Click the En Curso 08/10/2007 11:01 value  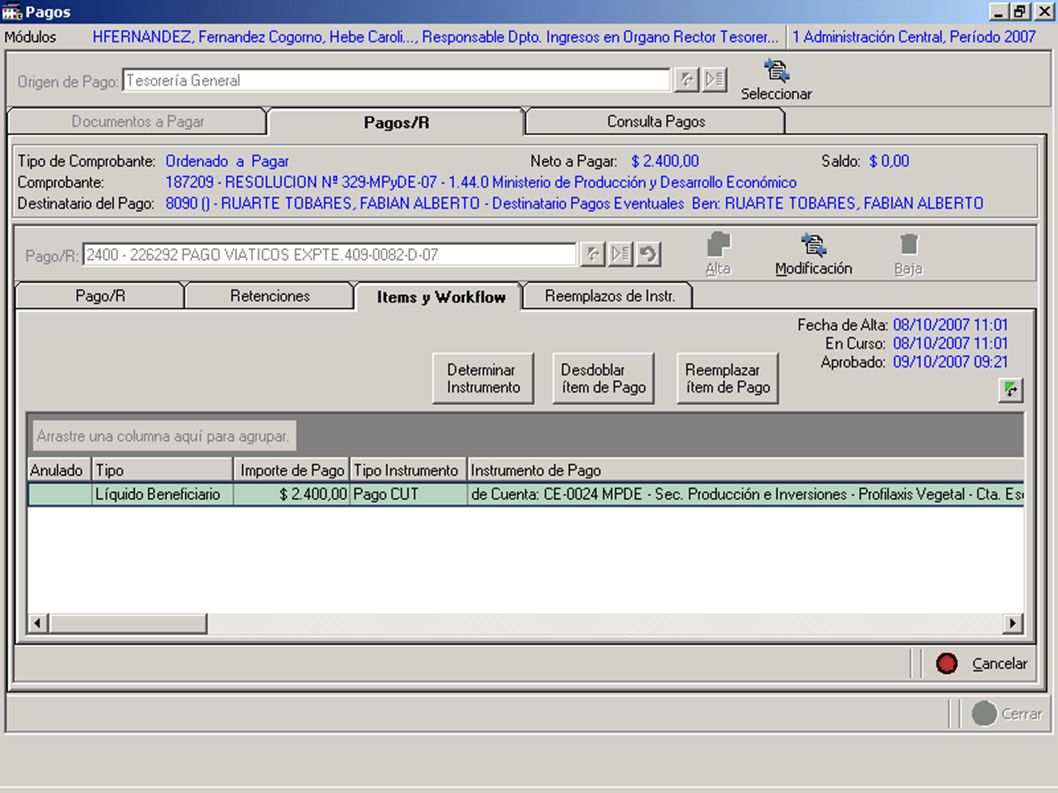click(950, 343)
